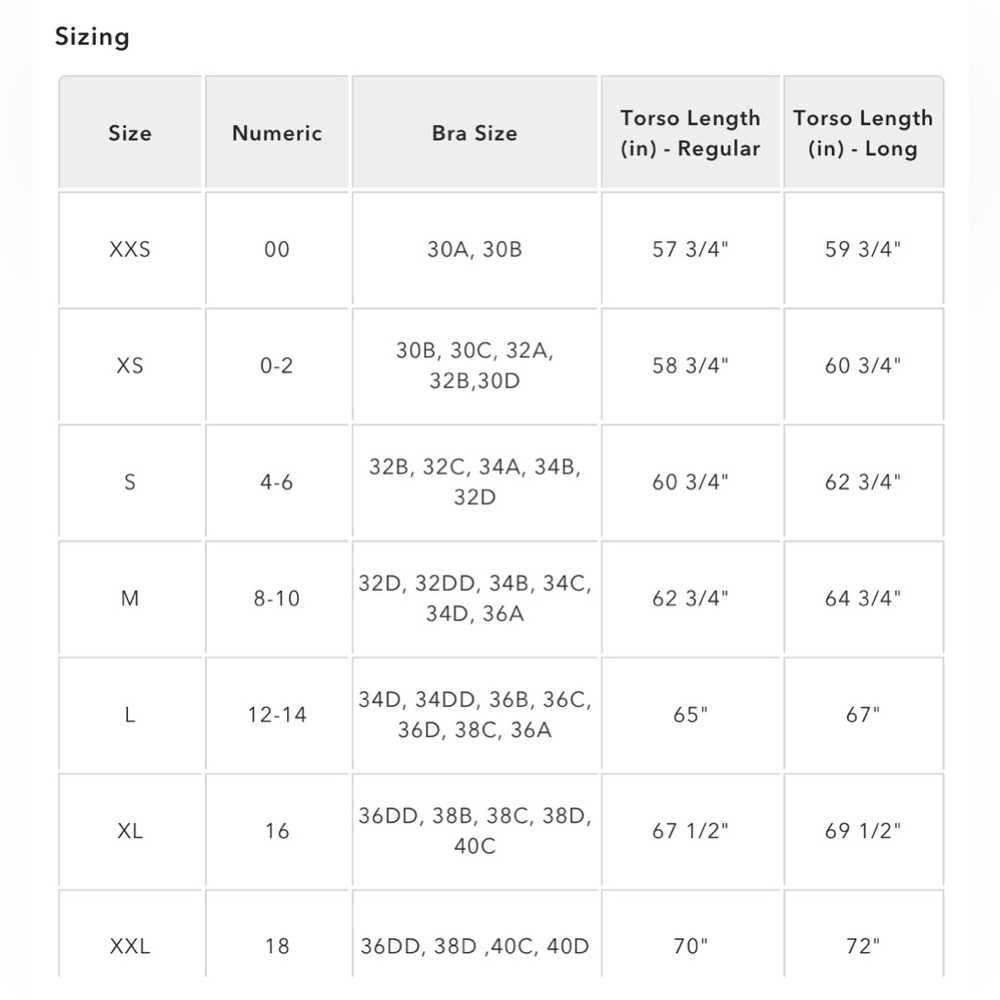Image resolution: width=1000 pixels, height=1000 pixels.
Task: Click the 72" long torso length cell
Action: click(863, 946)
